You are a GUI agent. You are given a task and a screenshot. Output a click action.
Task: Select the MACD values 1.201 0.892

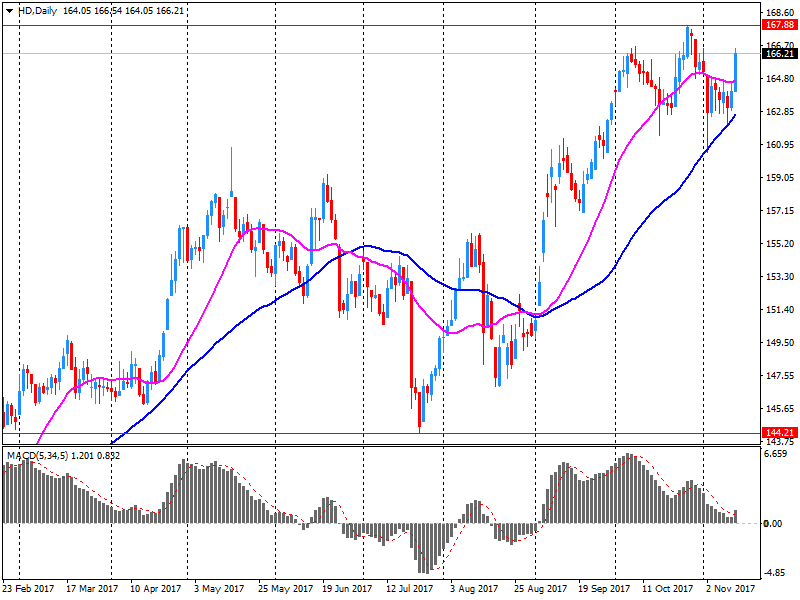95,455
